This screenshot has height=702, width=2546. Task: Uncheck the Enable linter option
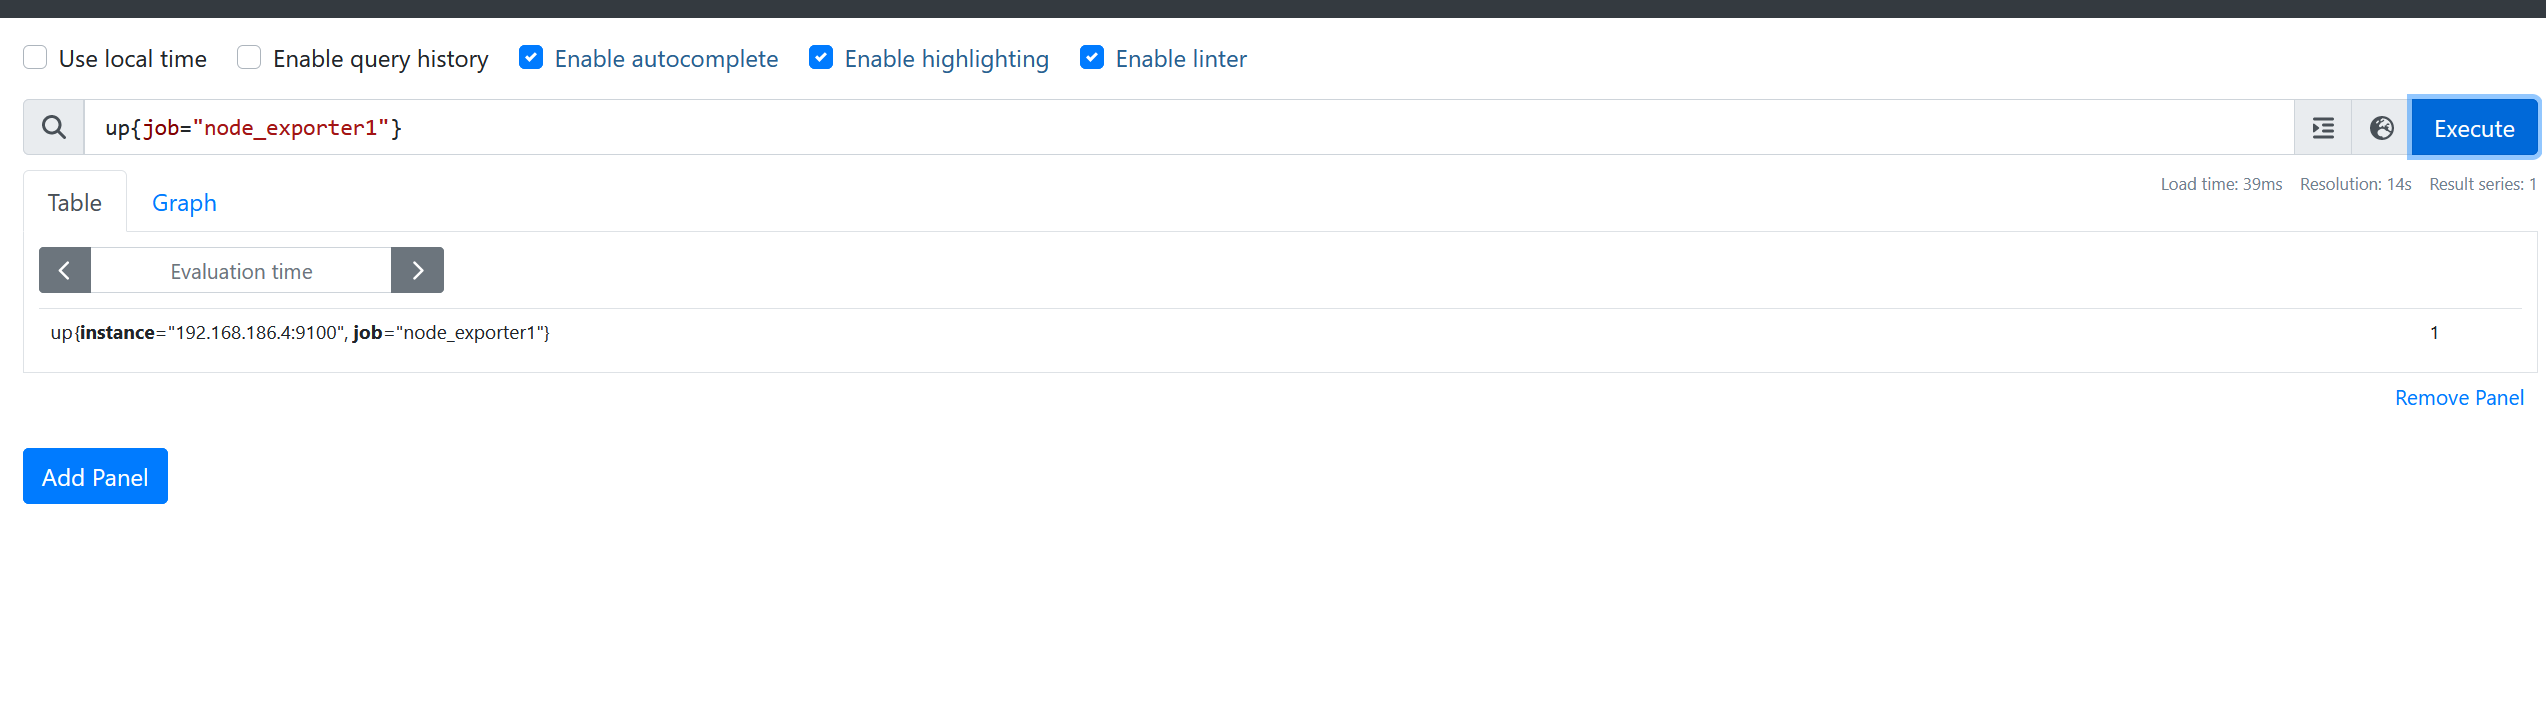point(1092,58)
